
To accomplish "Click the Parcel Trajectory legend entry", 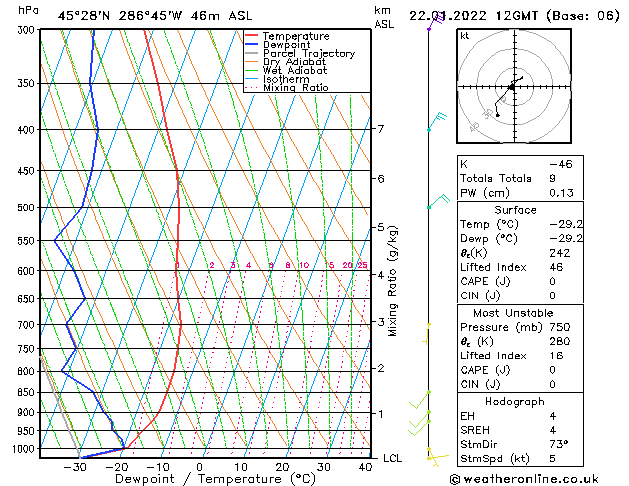I will pyautogui.click(x=309, y=53).
